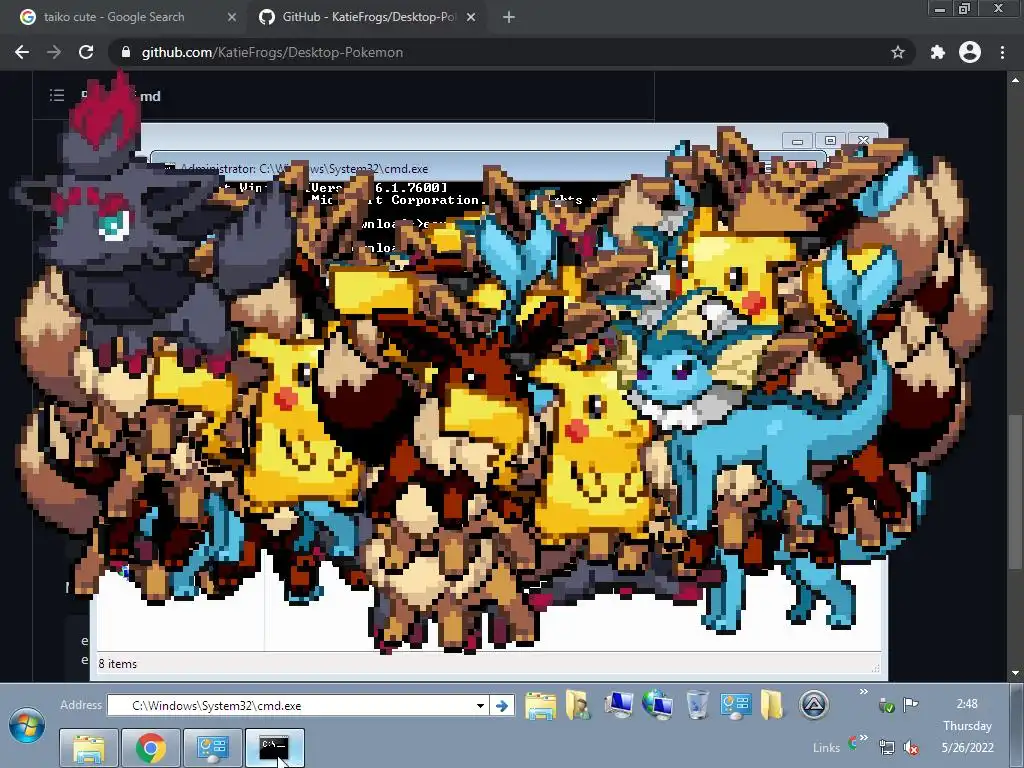Switch to the cmd.exe taskbar button
The image size is (1024, 768).
[x=274, y=748]
